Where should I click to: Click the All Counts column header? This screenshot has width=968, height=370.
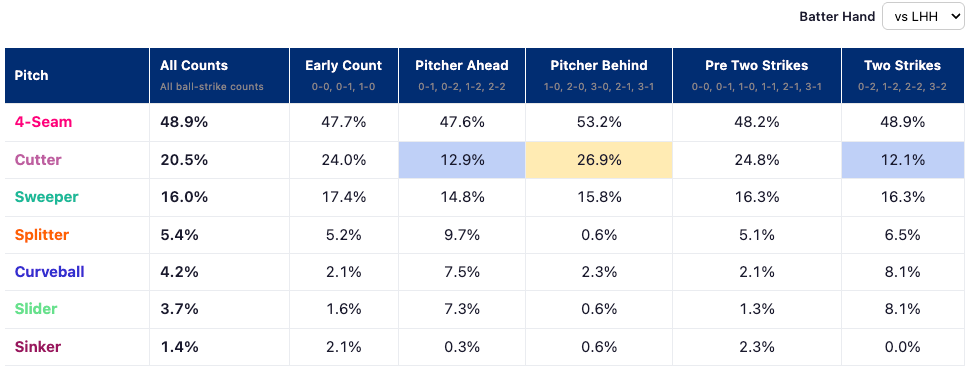click(x=219, y=75)
